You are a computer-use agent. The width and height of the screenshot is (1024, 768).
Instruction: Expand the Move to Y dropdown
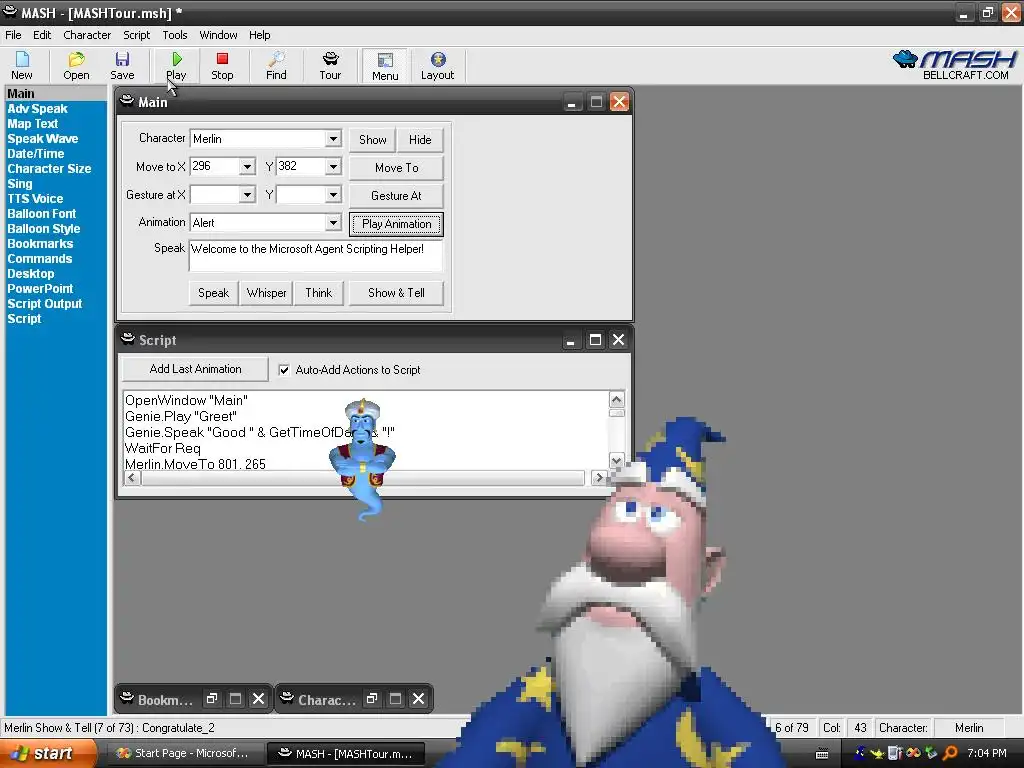(333, 167)
